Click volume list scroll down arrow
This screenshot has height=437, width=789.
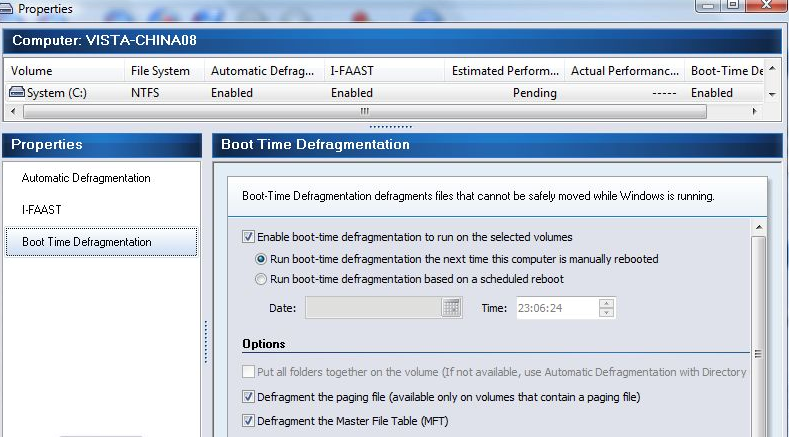(772, 94)
